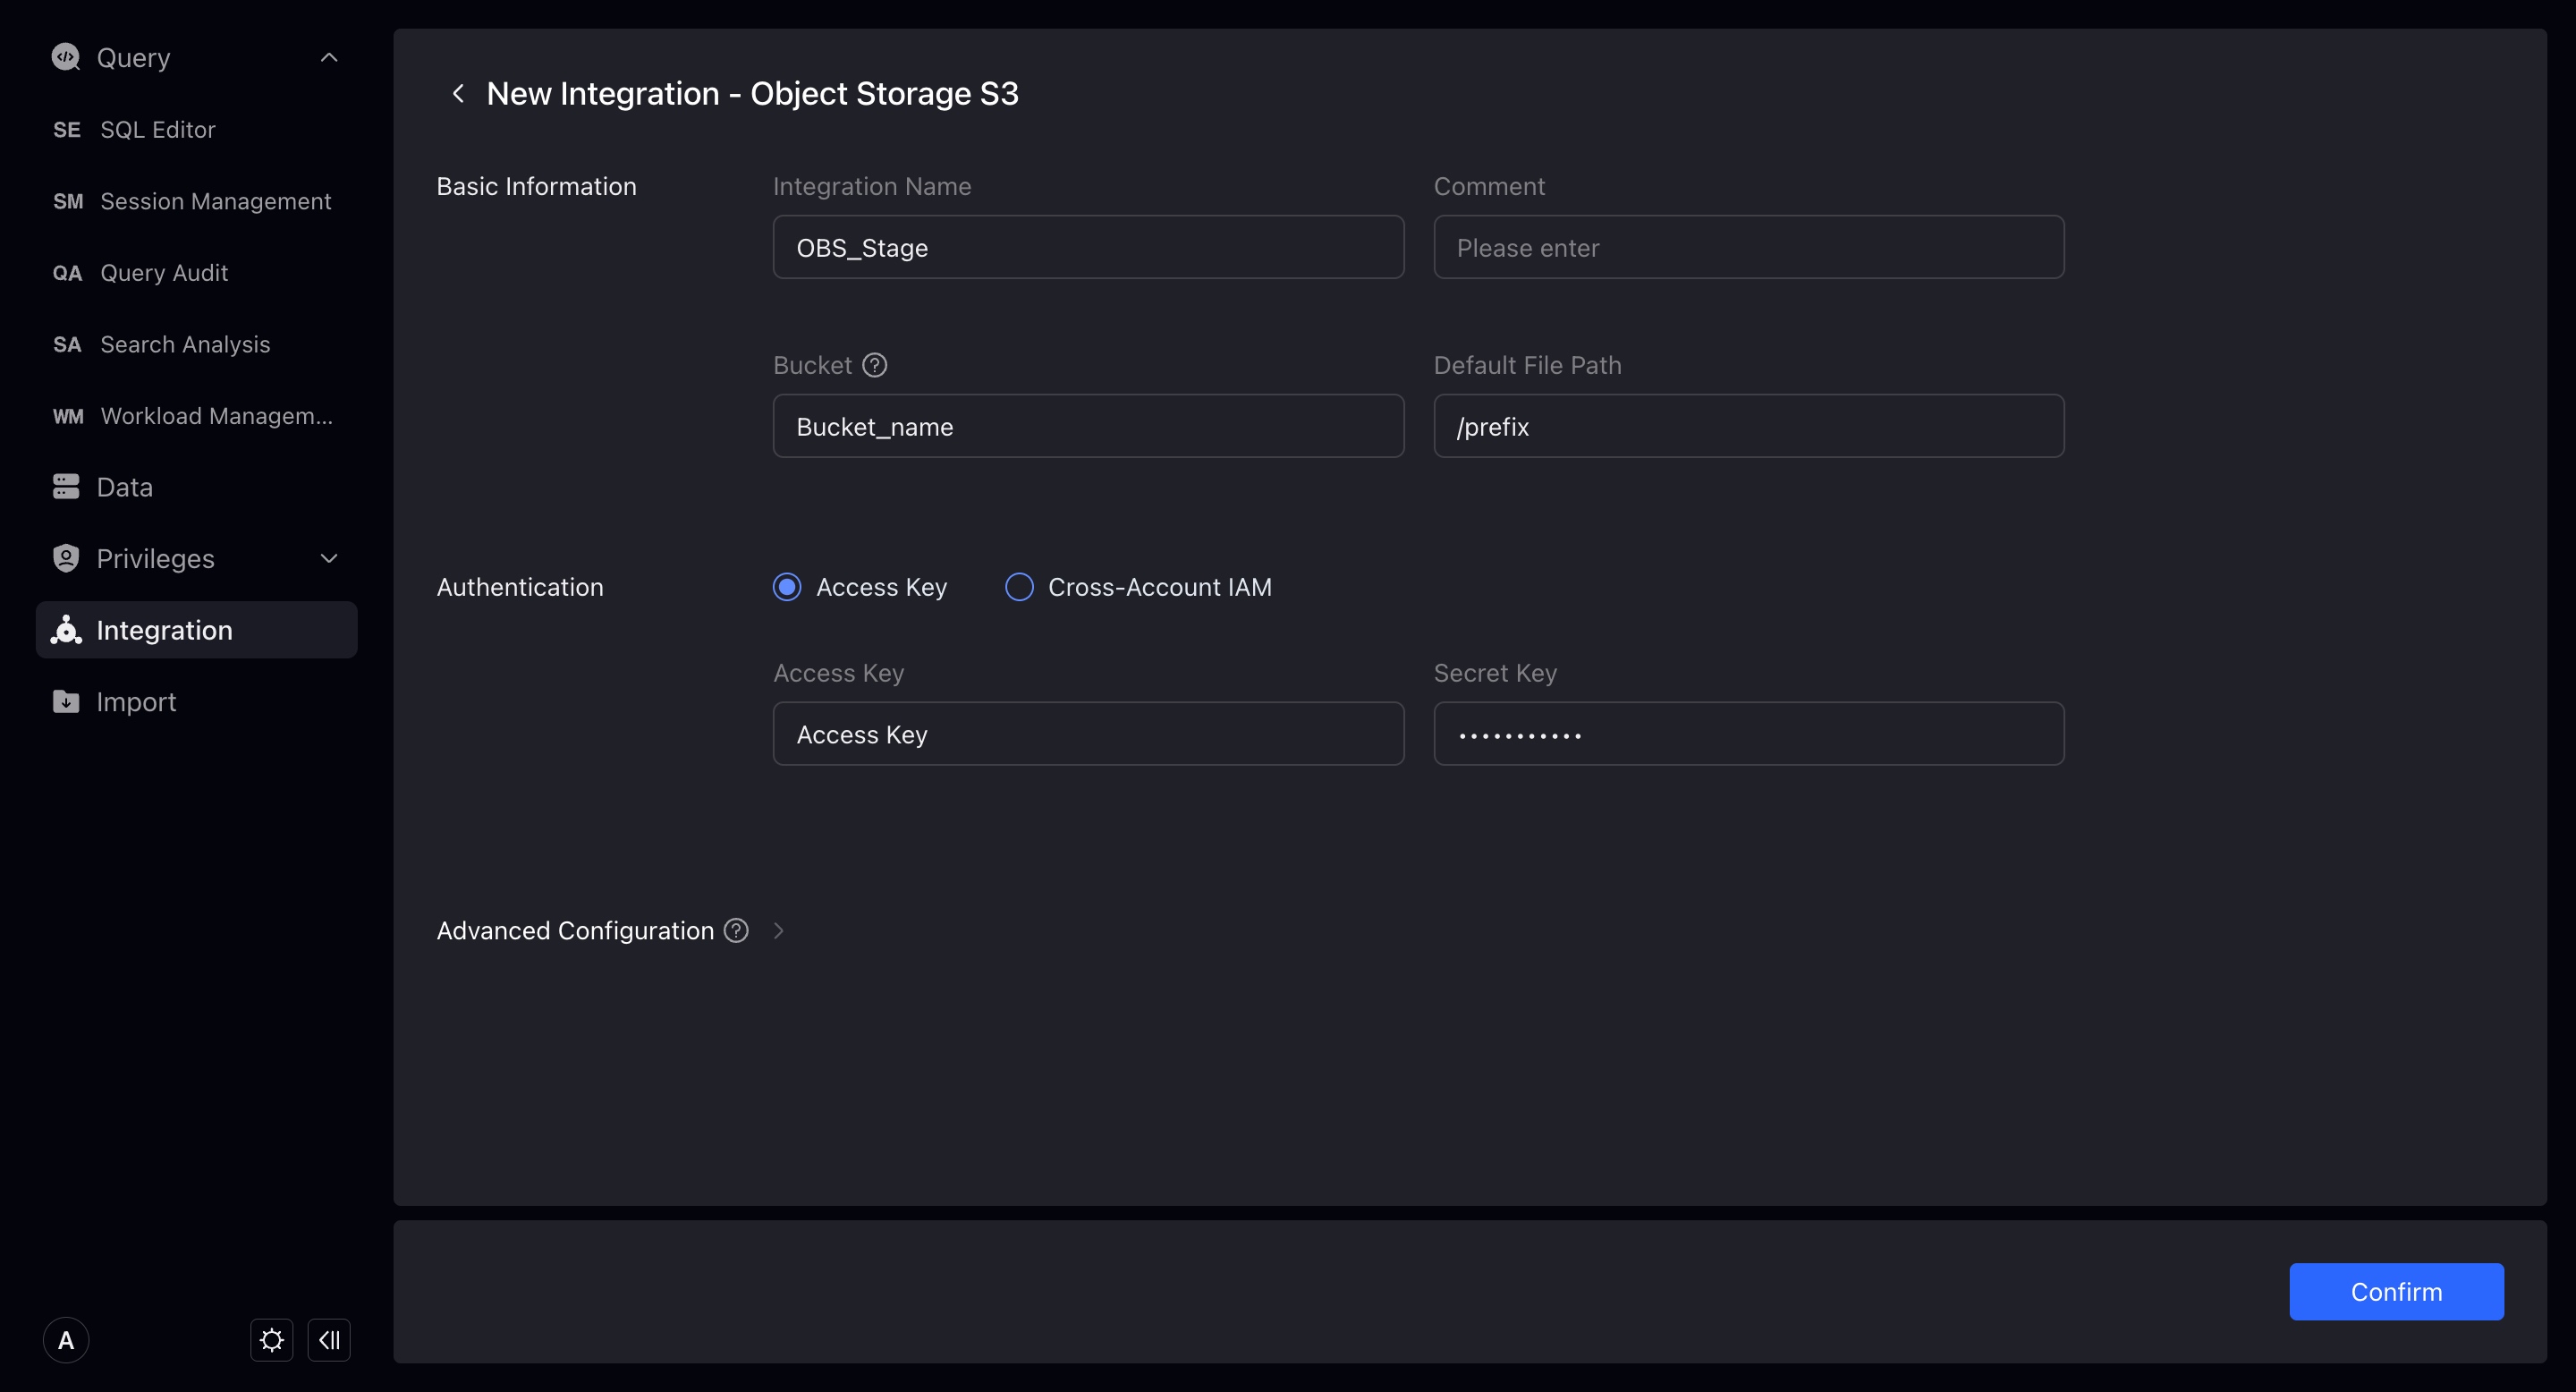Open the settings gear at the bottom
Viewport: 2576px width, 1392px height.
271,1339
